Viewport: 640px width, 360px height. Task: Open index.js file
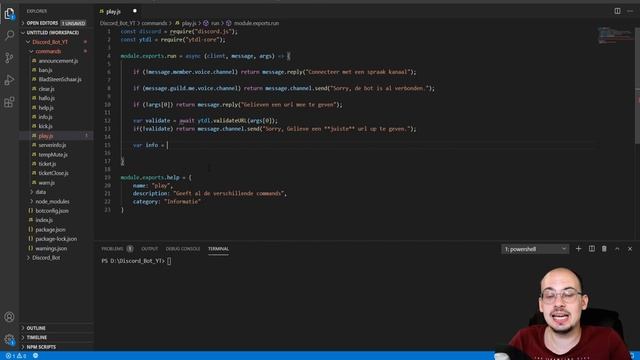click(x=44, y=220)
